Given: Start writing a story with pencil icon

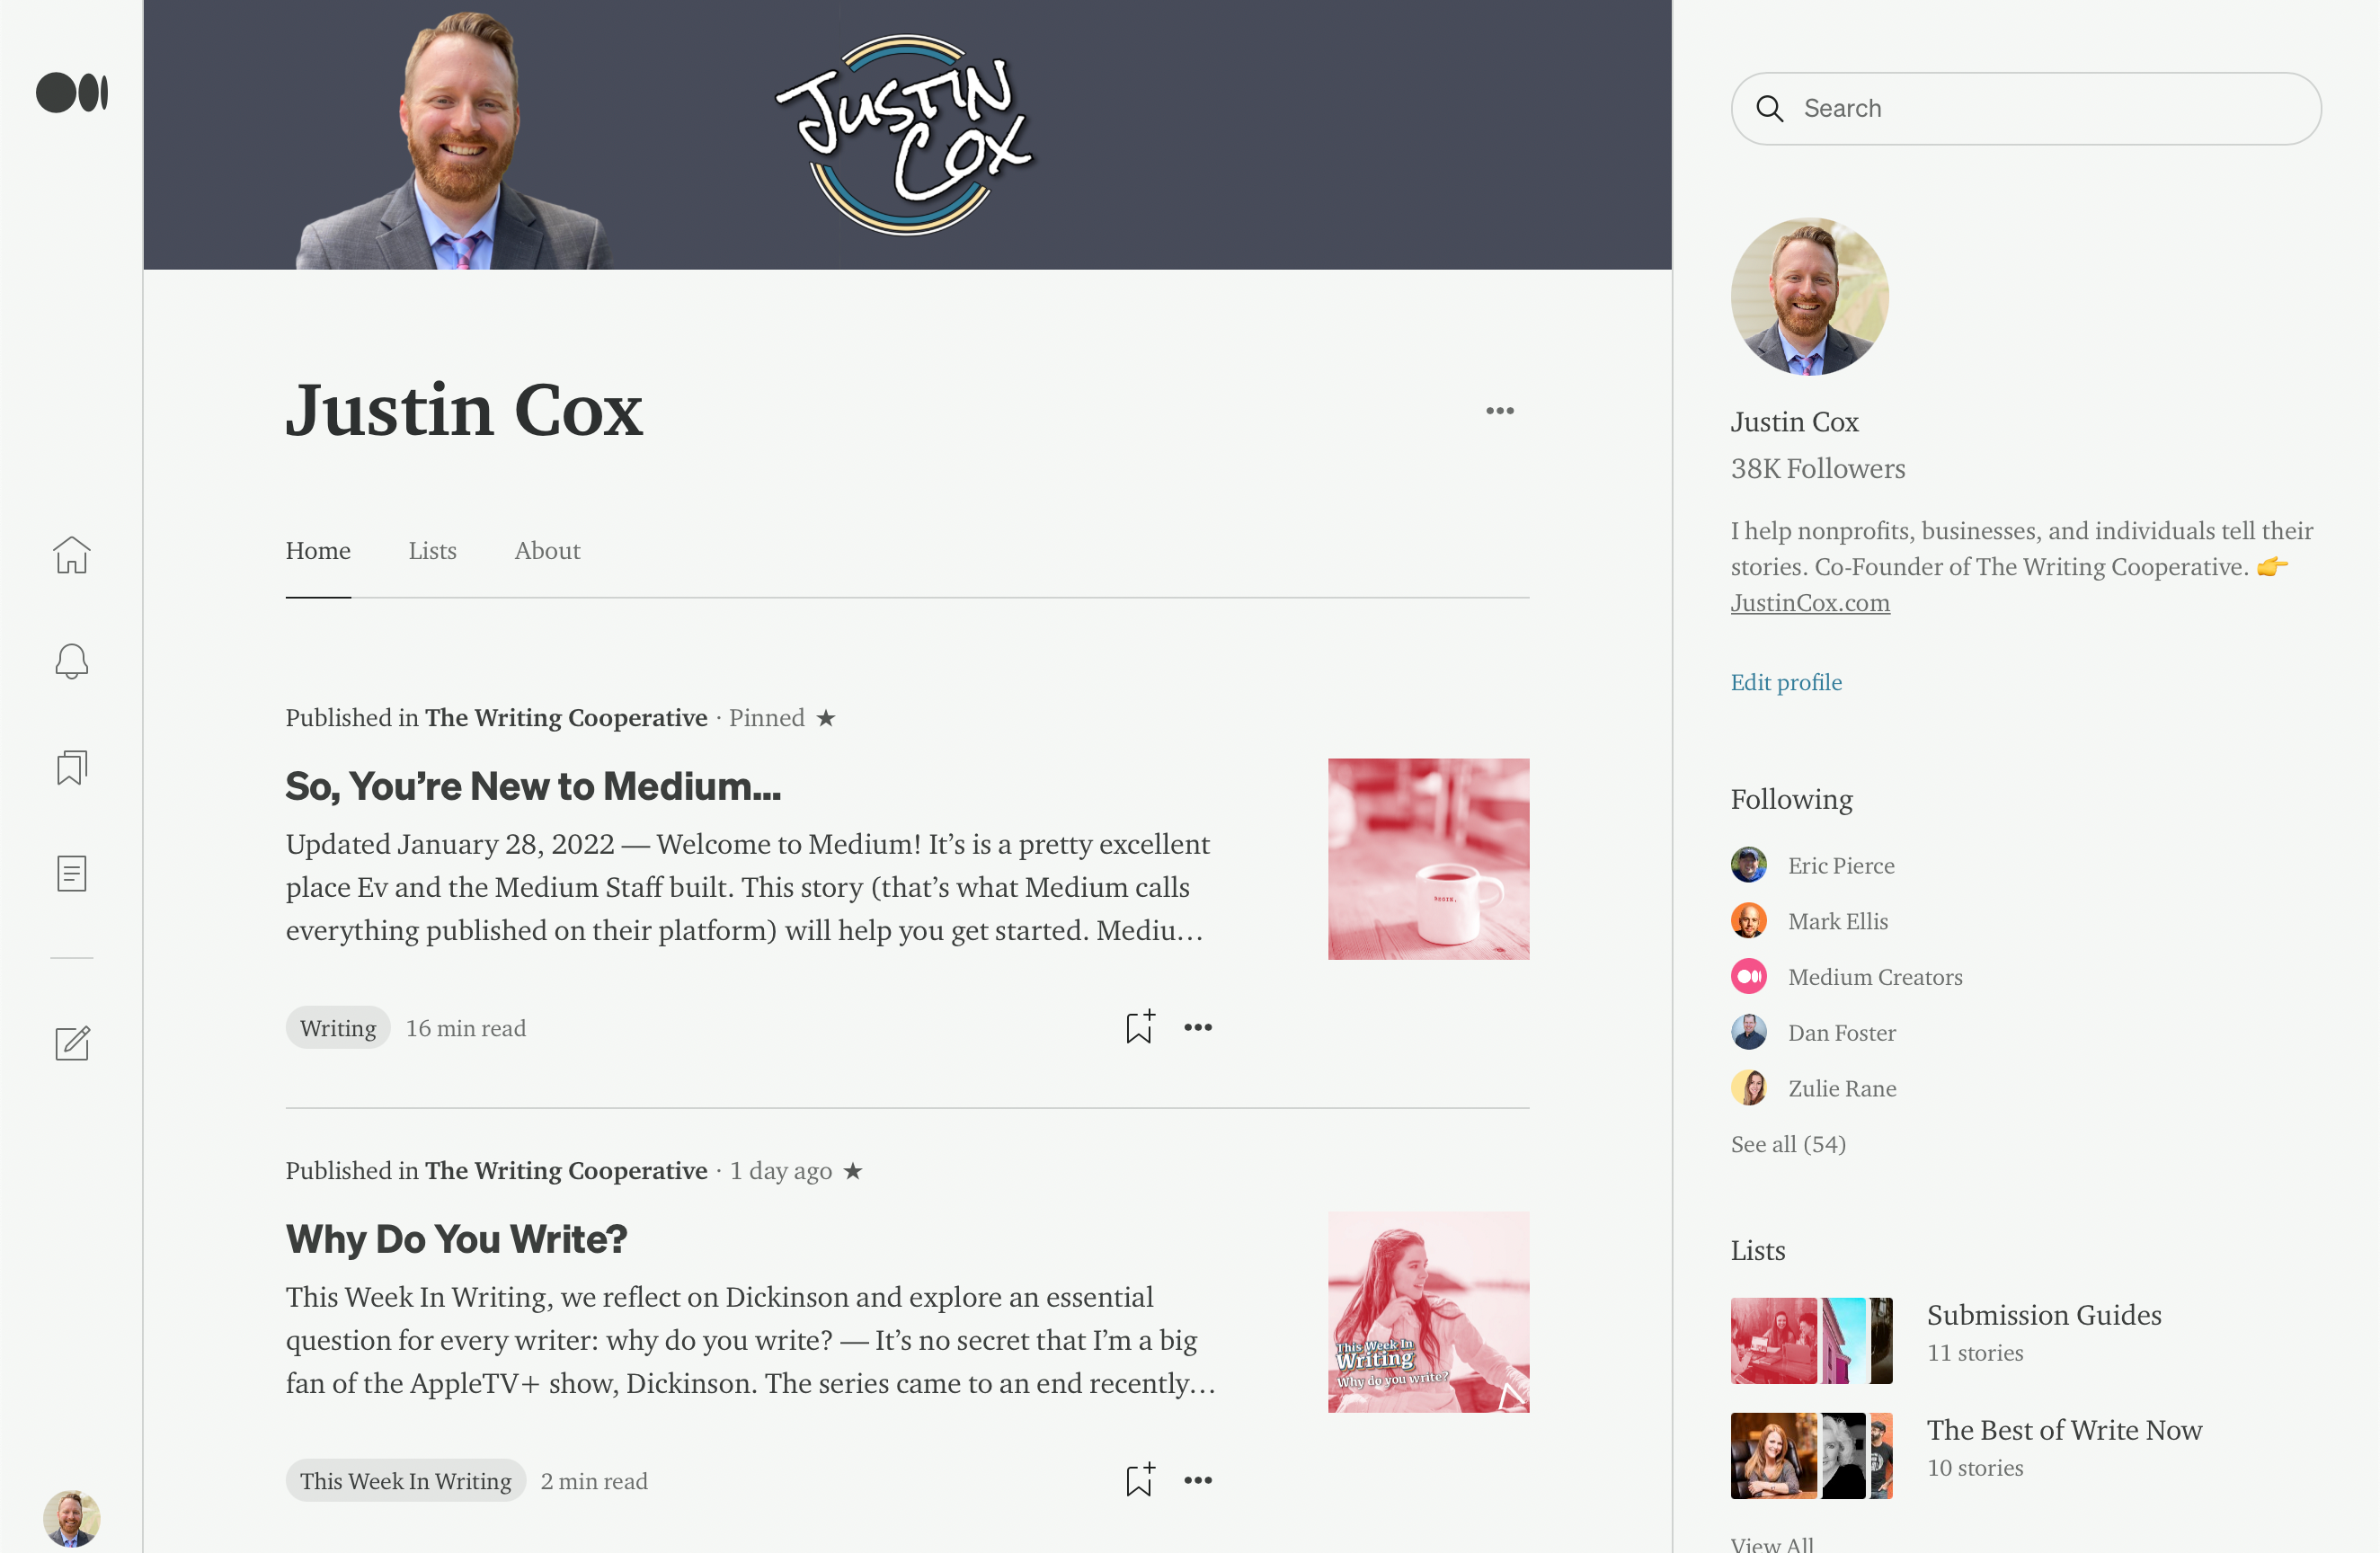Looking at the screenshot, I should (x=72, y=1043).
